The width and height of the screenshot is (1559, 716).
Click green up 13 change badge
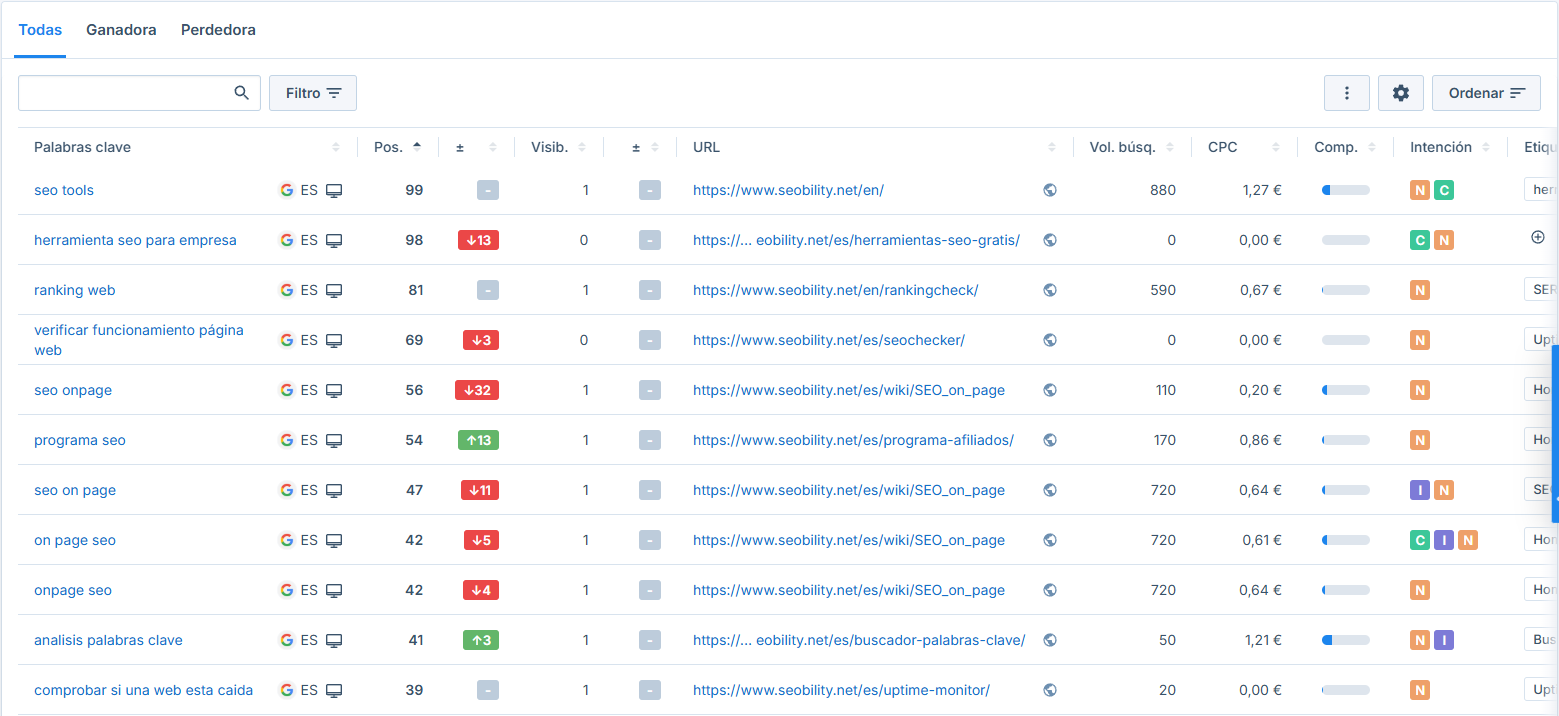pos(478,440)
